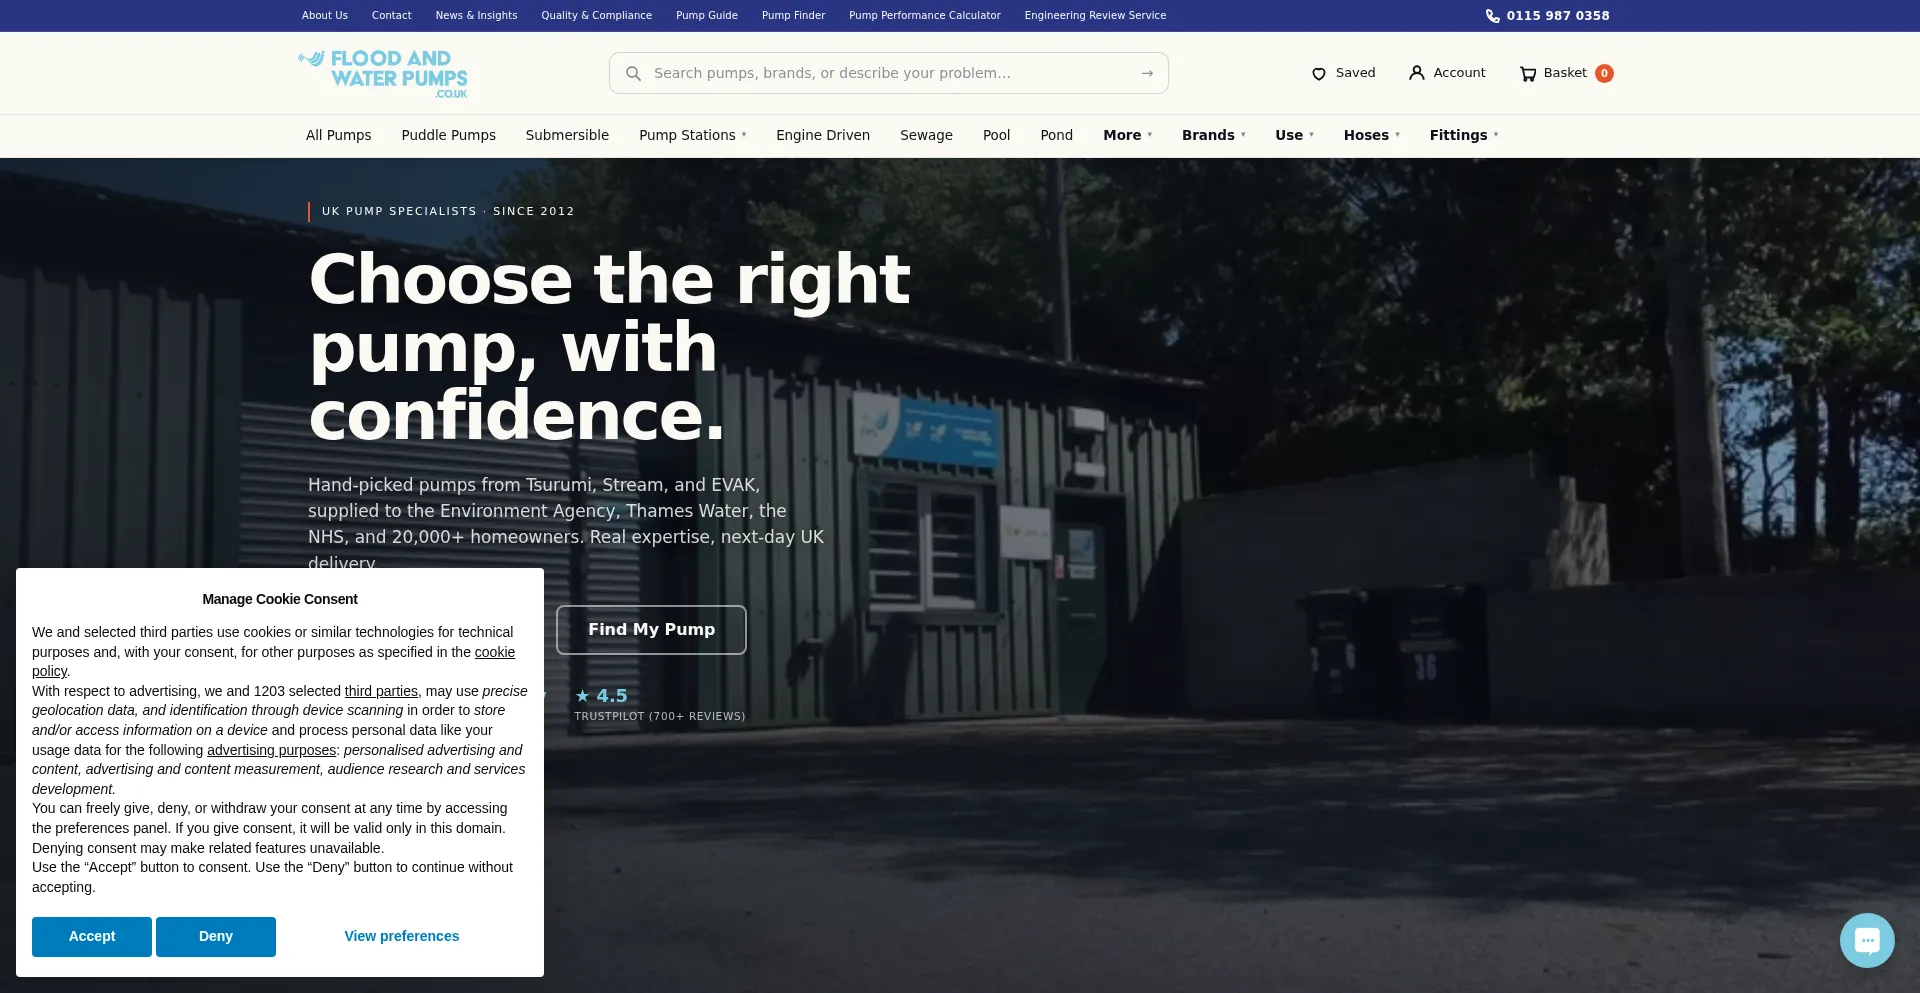
Task: Click the orange basket count badge
Action: tap(1604, 73)
